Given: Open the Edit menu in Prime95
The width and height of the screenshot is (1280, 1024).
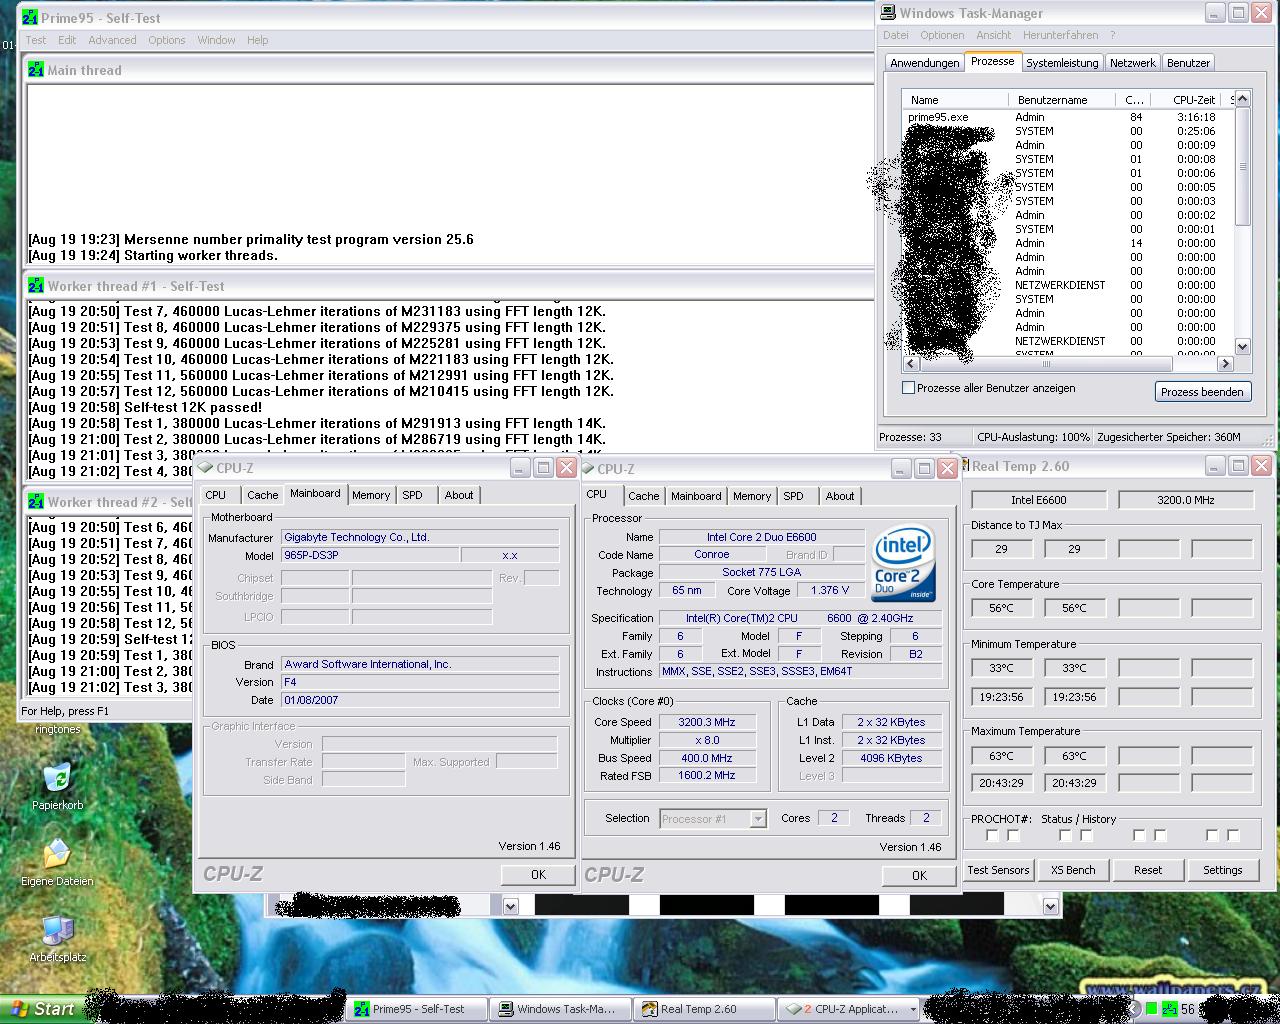Looking at the screenshot, I should coord(67,40).
